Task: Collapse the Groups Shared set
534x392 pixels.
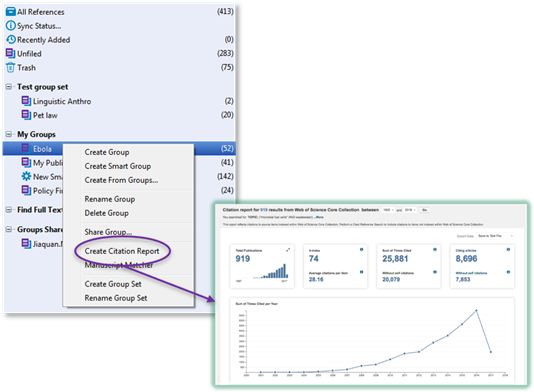Action: click(x=9, y=229)
